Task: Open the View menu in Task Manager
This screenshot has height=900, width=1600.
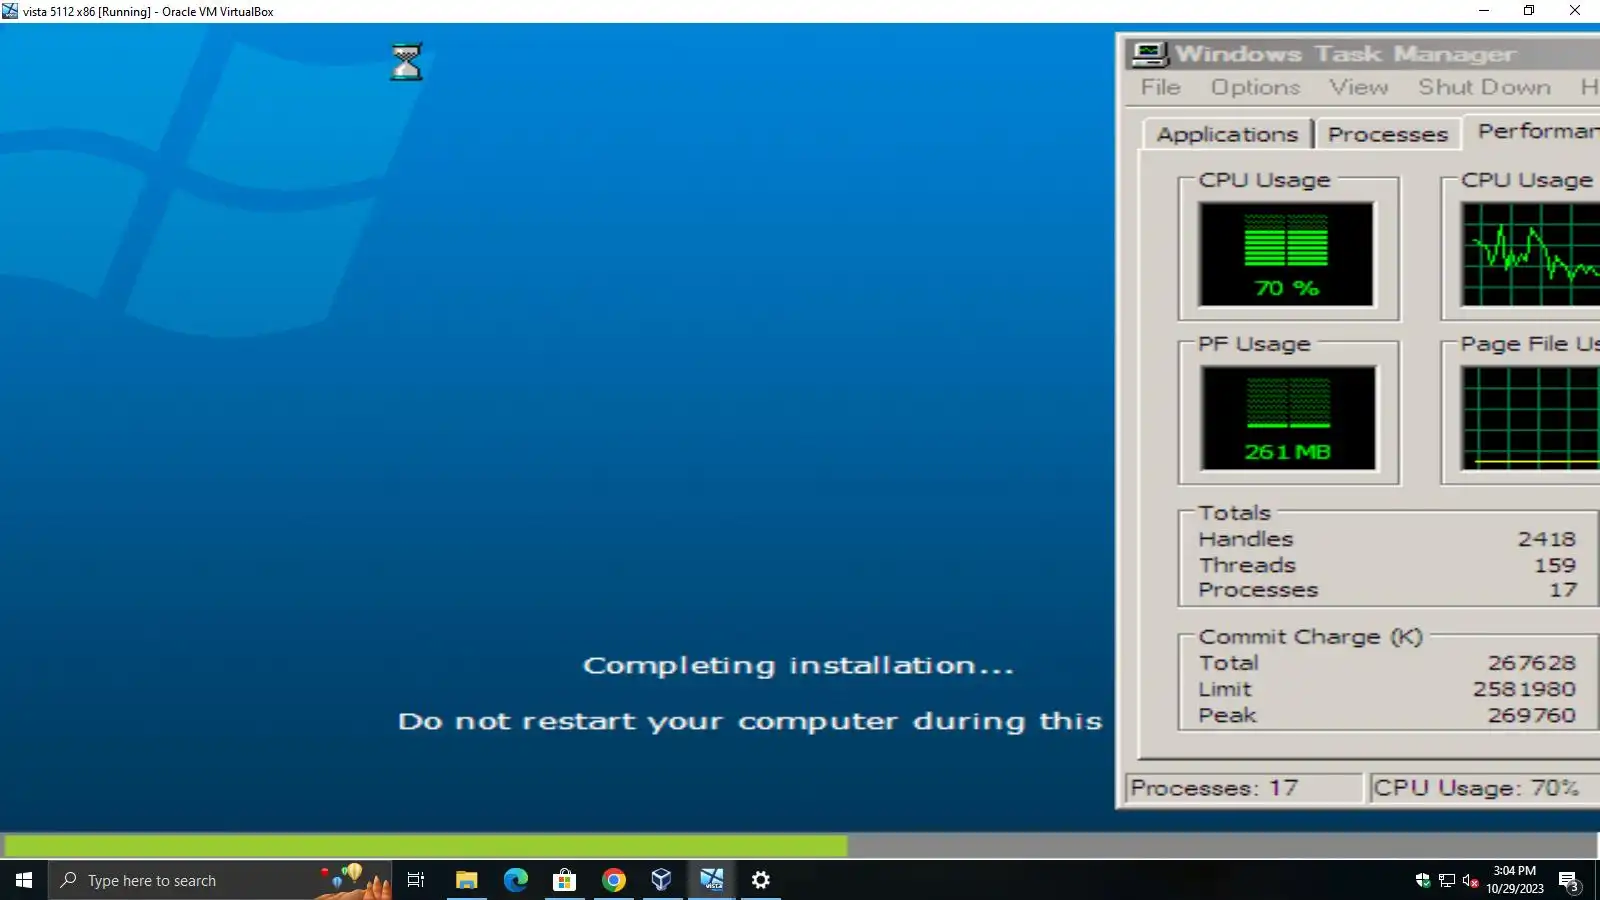Action: click(1358, 88)
